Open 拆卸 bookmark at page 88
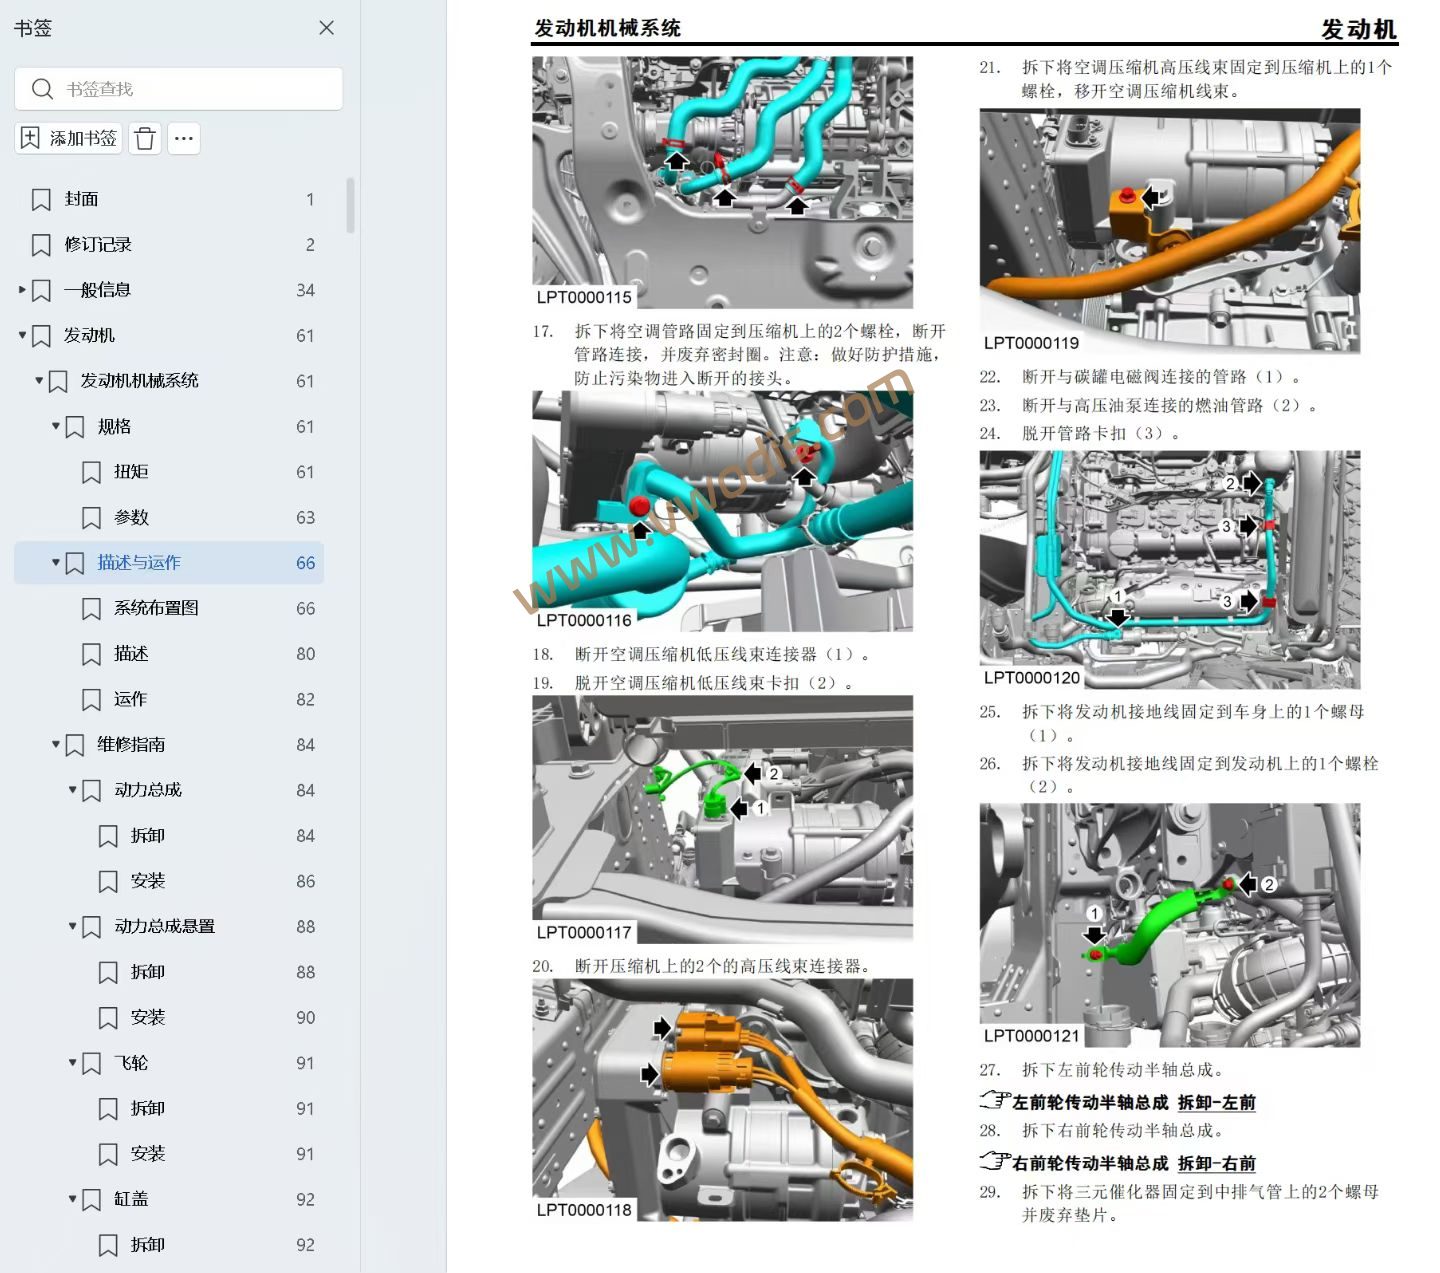Image resolution: width=1440 pixels, height=1273 pixels. tap(148, 972)
